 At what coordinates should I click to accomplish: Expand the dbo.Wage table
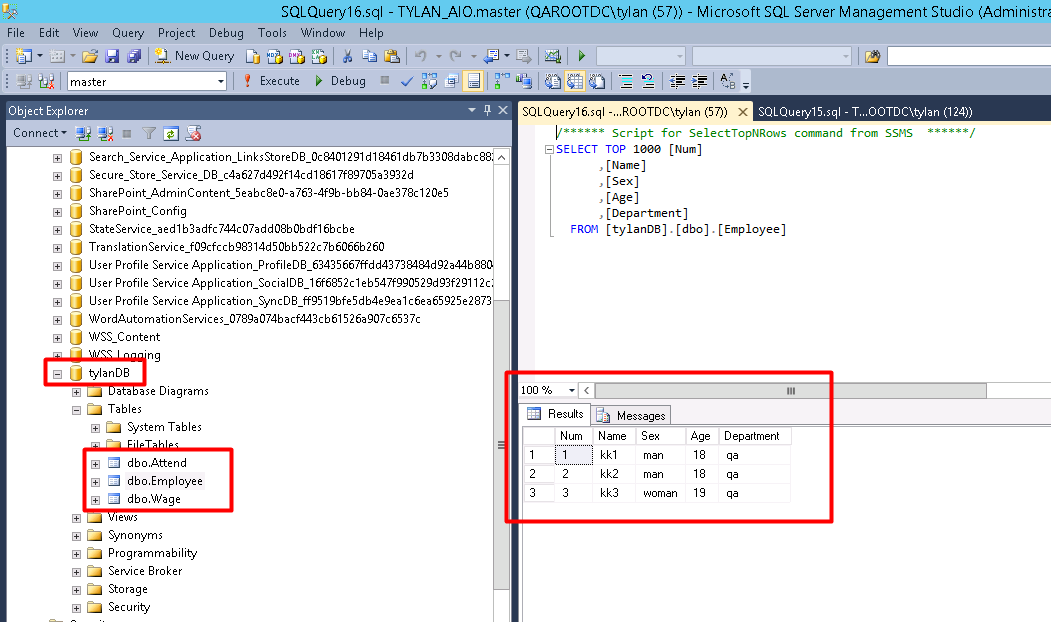coord(95,500)
